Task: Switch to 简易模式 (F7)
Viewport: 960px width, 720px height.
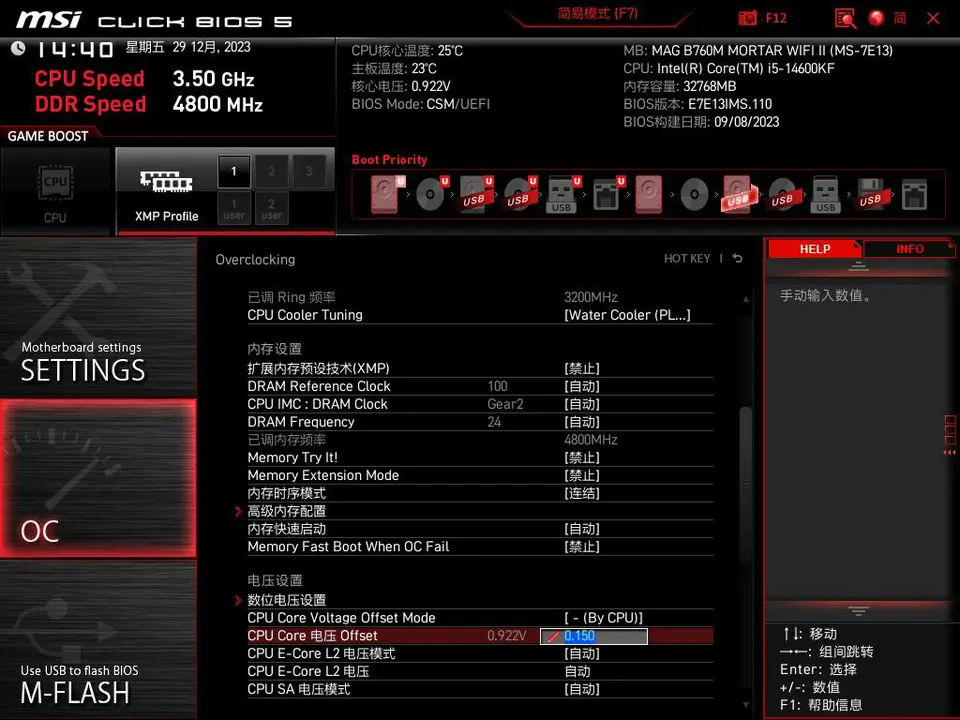Action: pos(598,13)
